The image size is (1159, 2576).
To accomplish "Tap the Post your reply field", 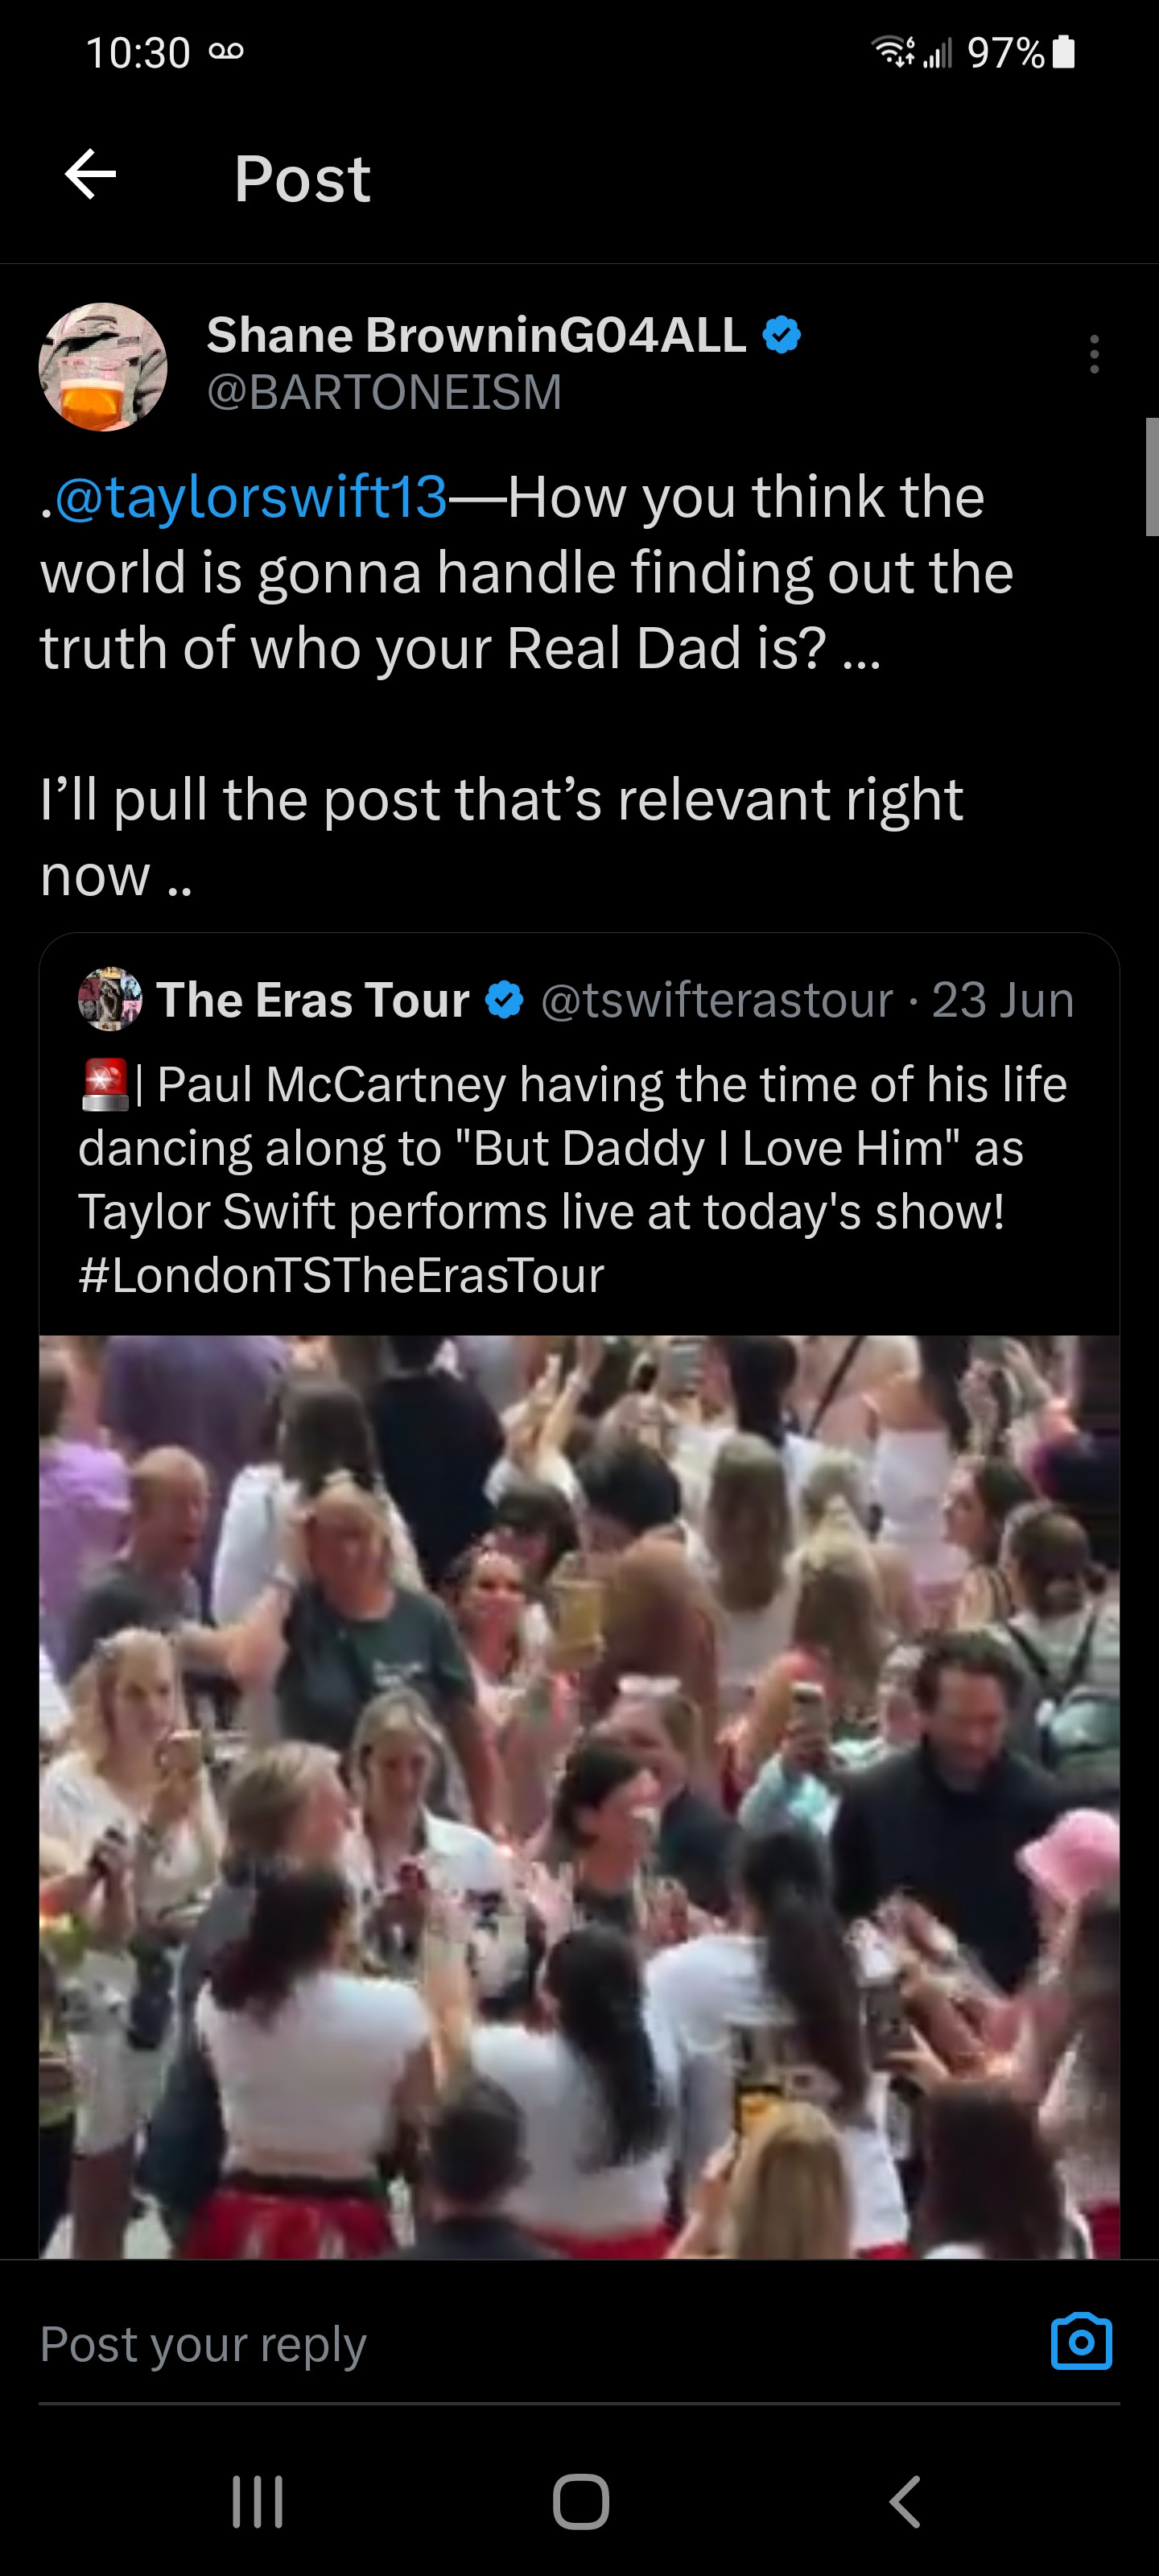I will [x=500, y=2344].
